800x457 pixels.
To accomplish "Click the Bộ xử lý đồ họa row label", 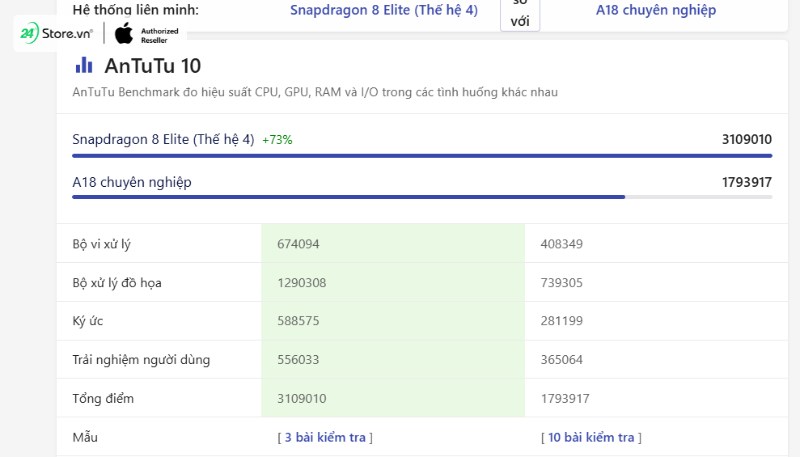I will click(x=117, y=283).
